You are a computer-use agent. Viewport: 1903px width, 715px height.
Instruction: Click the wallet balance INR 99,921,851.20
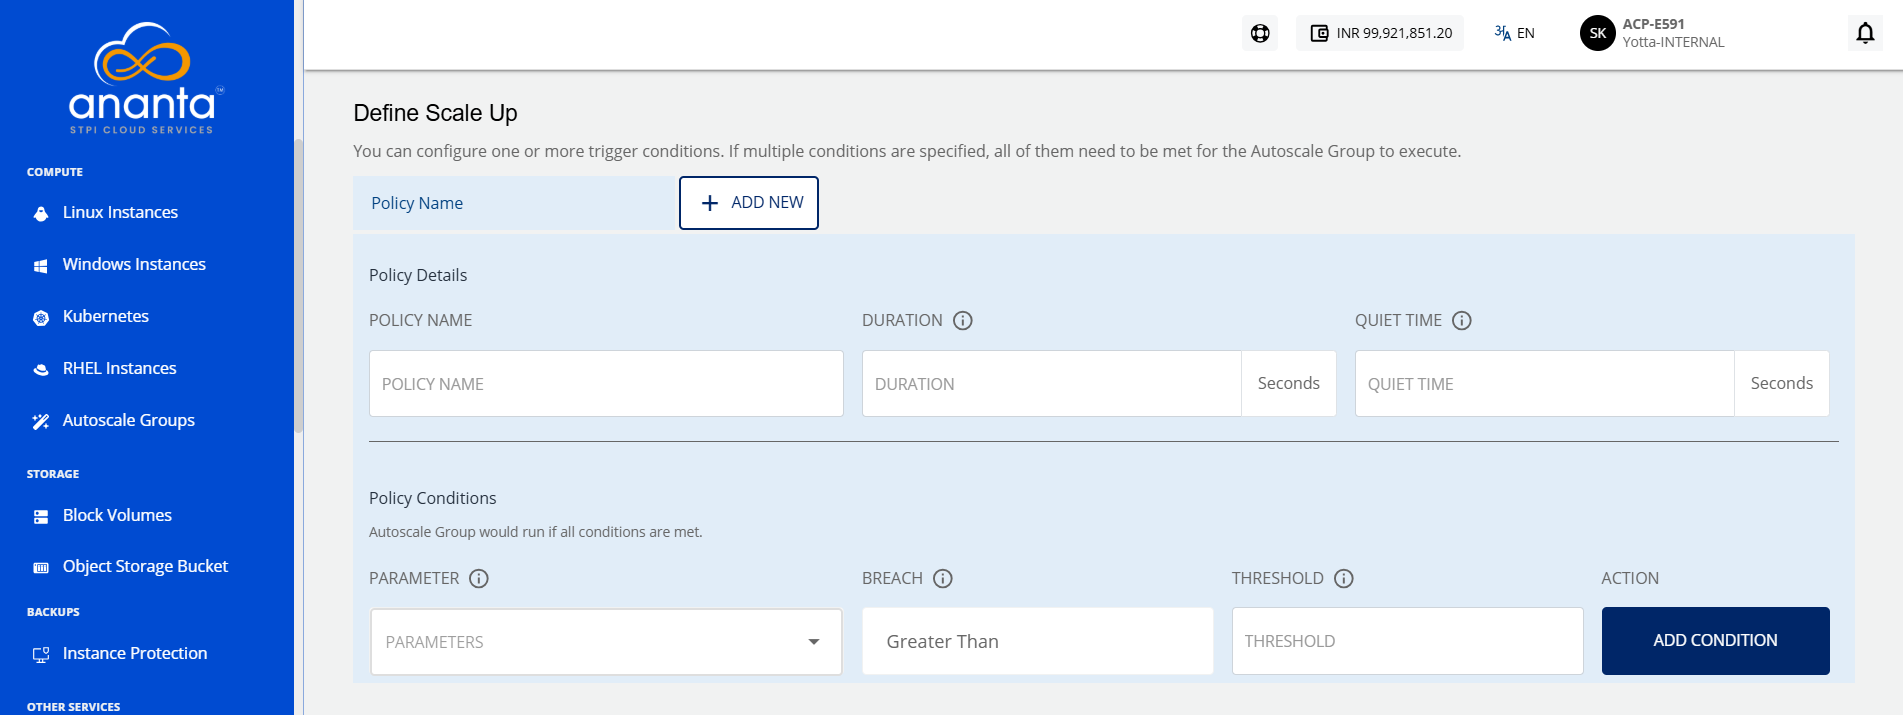point(1380,33)
